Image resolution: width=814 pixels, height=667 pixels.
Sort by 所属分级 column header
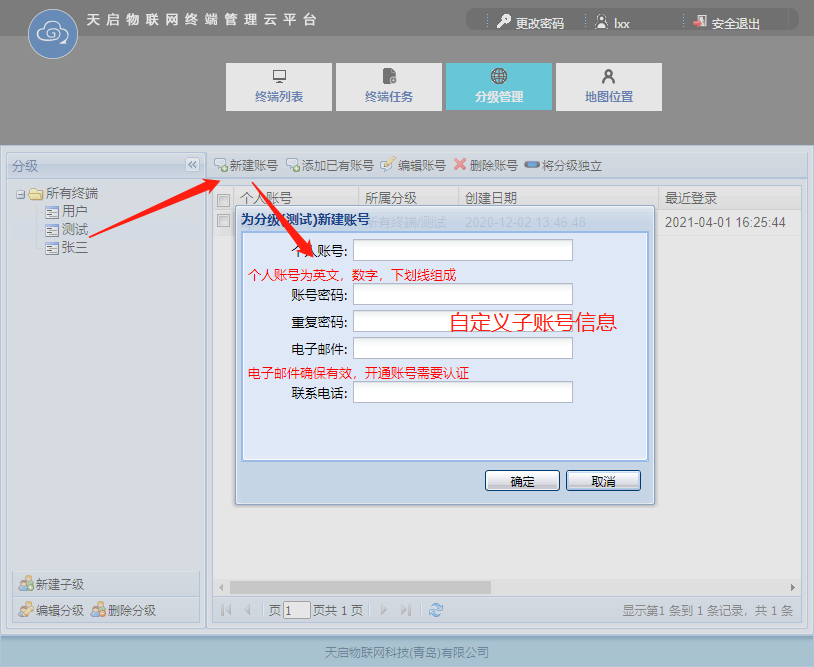(408, 198)
